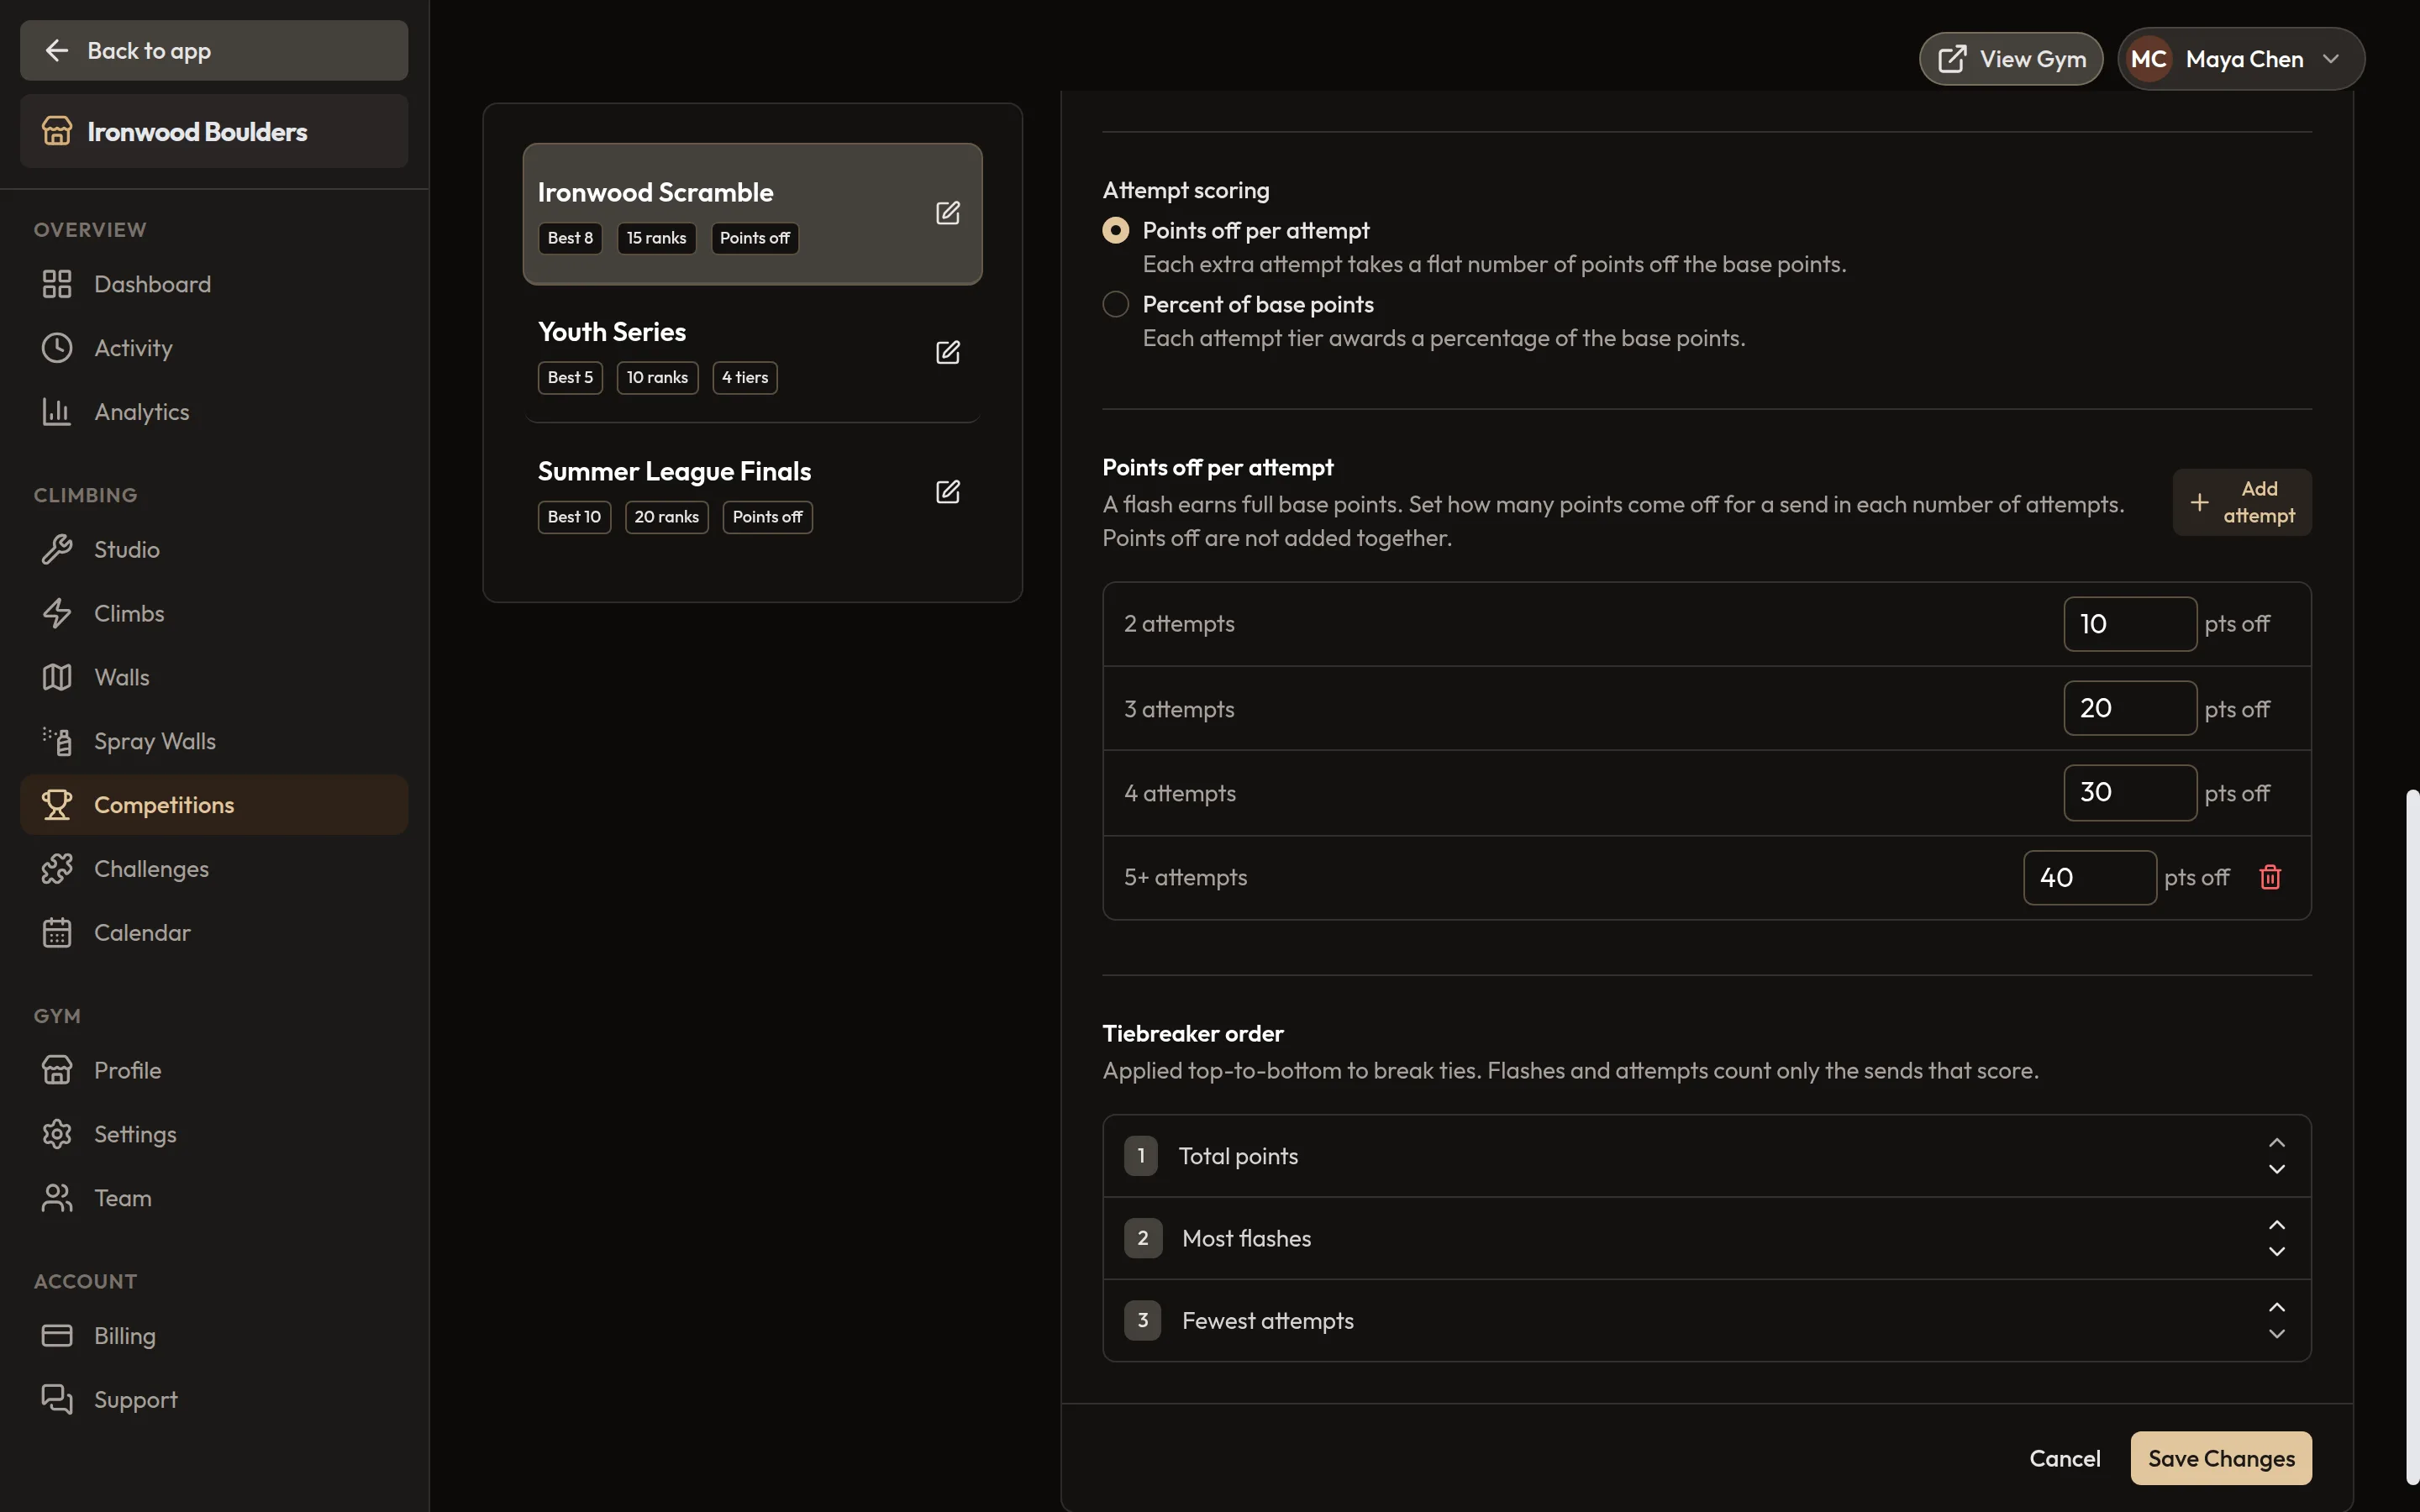Move Most flashes tiebreaker up

pos(2277,1225)
